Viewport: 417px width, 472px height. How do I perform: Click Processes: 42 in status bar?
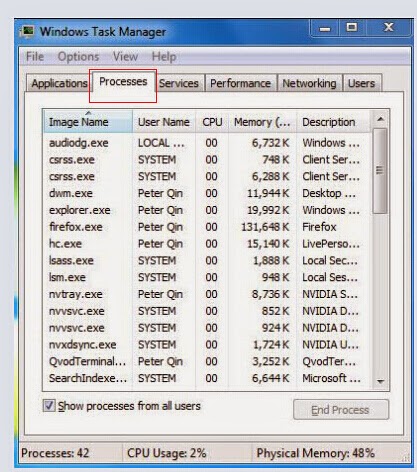[55, 453]
